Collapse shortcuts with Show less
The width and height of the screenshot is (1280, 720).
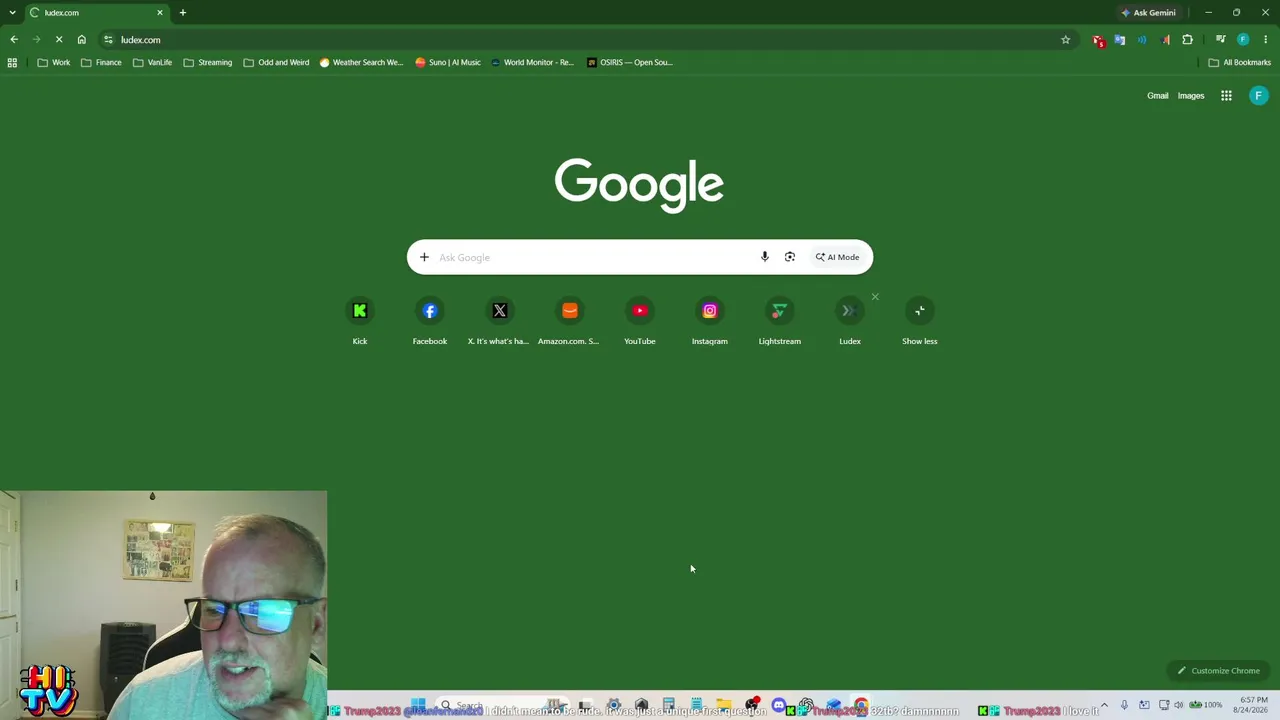point(920,321)
